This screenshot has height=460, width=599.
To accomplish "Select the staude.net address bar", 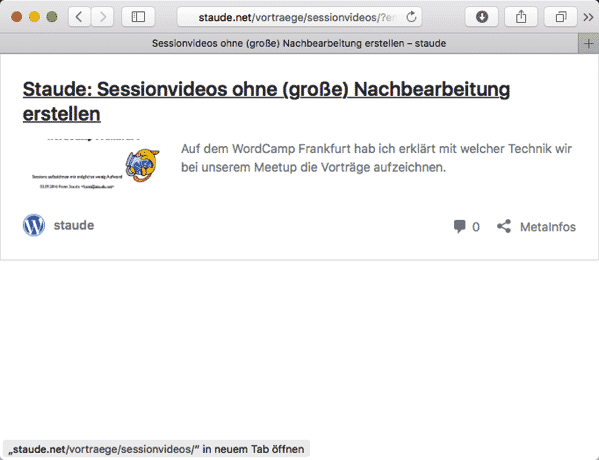I will pos(300,17).
